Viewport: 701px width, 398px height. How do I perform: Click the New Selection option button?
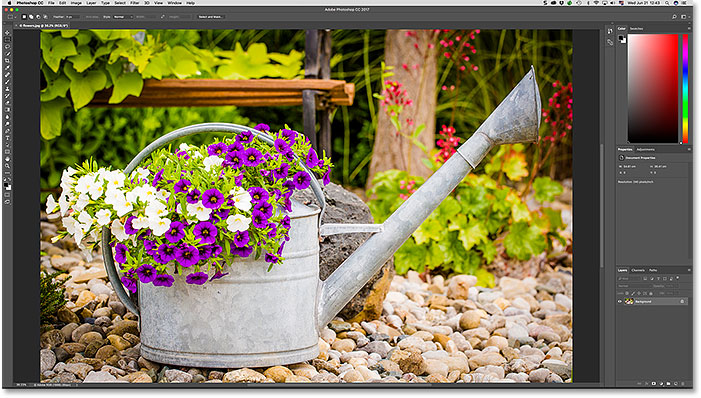pyautogui.click(x=24, y=17)
